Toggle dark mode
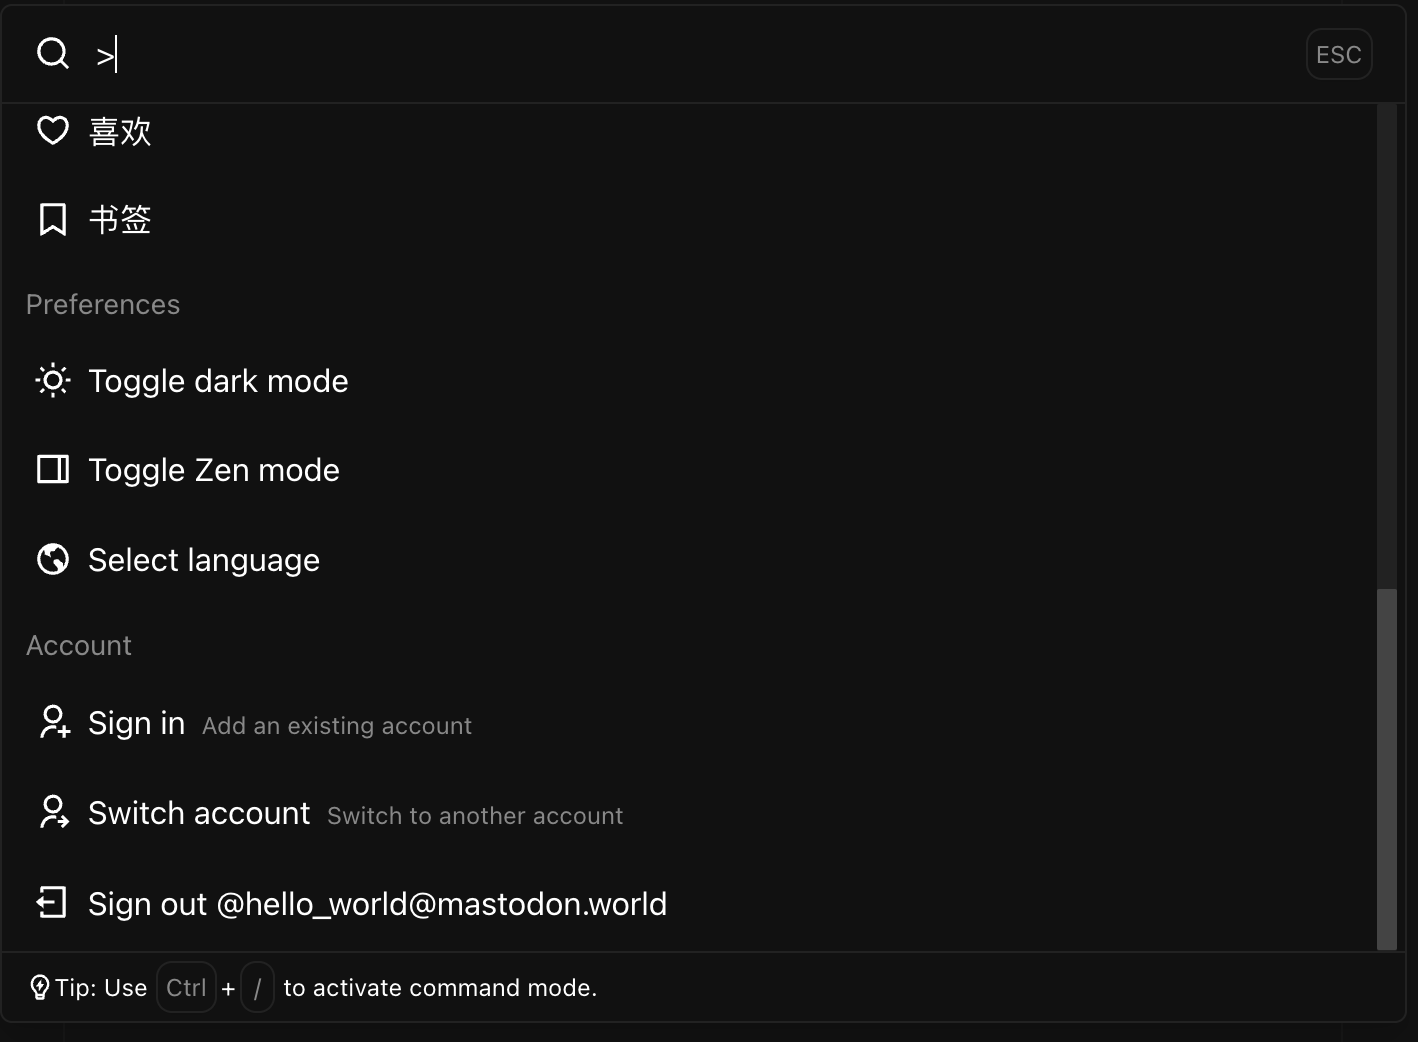This screenshot has width=1418, height=1042. (x=218, y=380)
